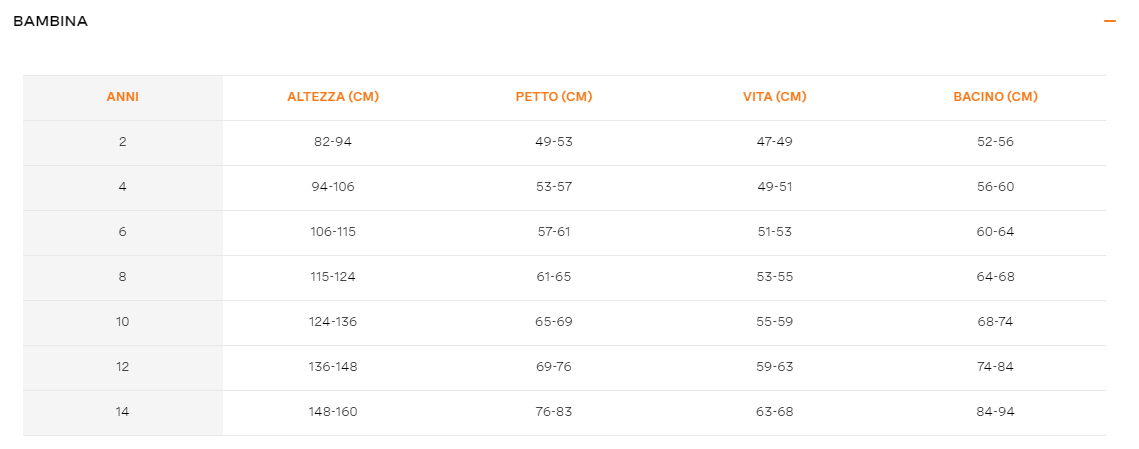Select the 55-59 waist measurement cell
The image size is (1139, 449).
click(775, 322)
